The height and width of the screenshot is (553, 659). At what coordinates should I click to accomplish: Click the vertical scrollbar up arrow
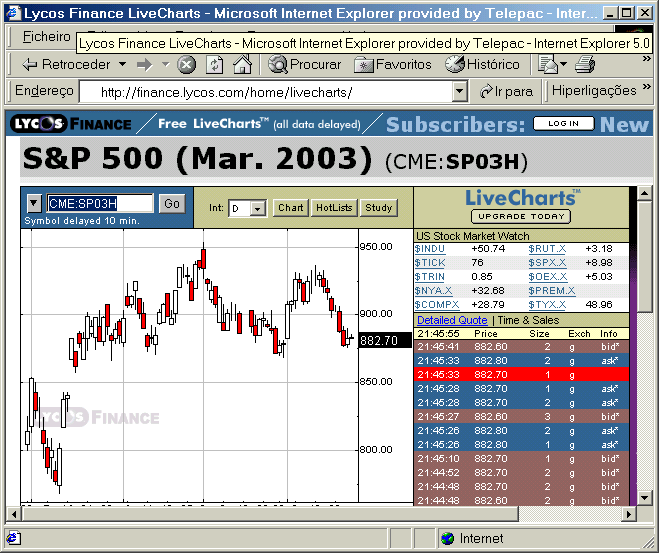click(x=644, y=193)
